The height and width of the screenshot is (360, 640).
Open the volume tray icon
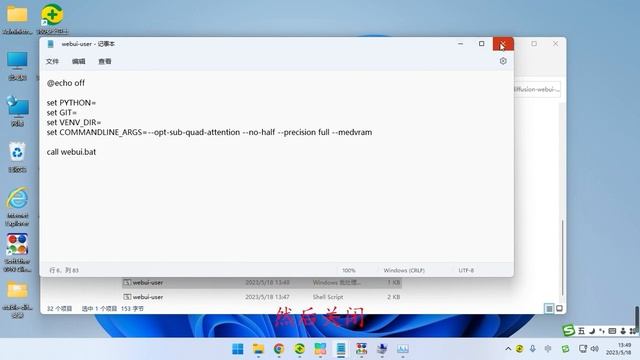pos(595,349)
